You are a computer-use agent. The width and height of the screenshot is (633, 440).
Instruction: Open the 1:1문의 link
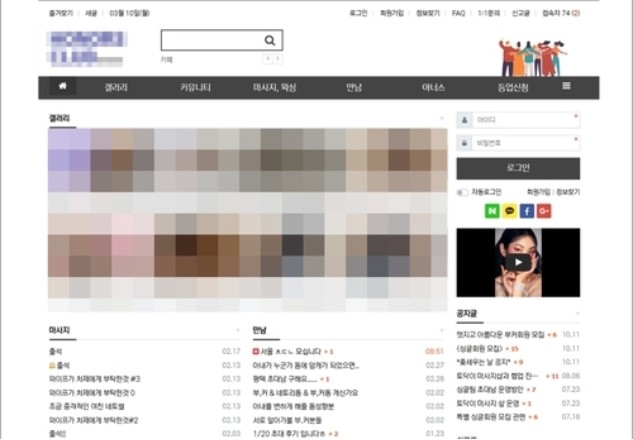pyautogui.click(x=489, y=13)
